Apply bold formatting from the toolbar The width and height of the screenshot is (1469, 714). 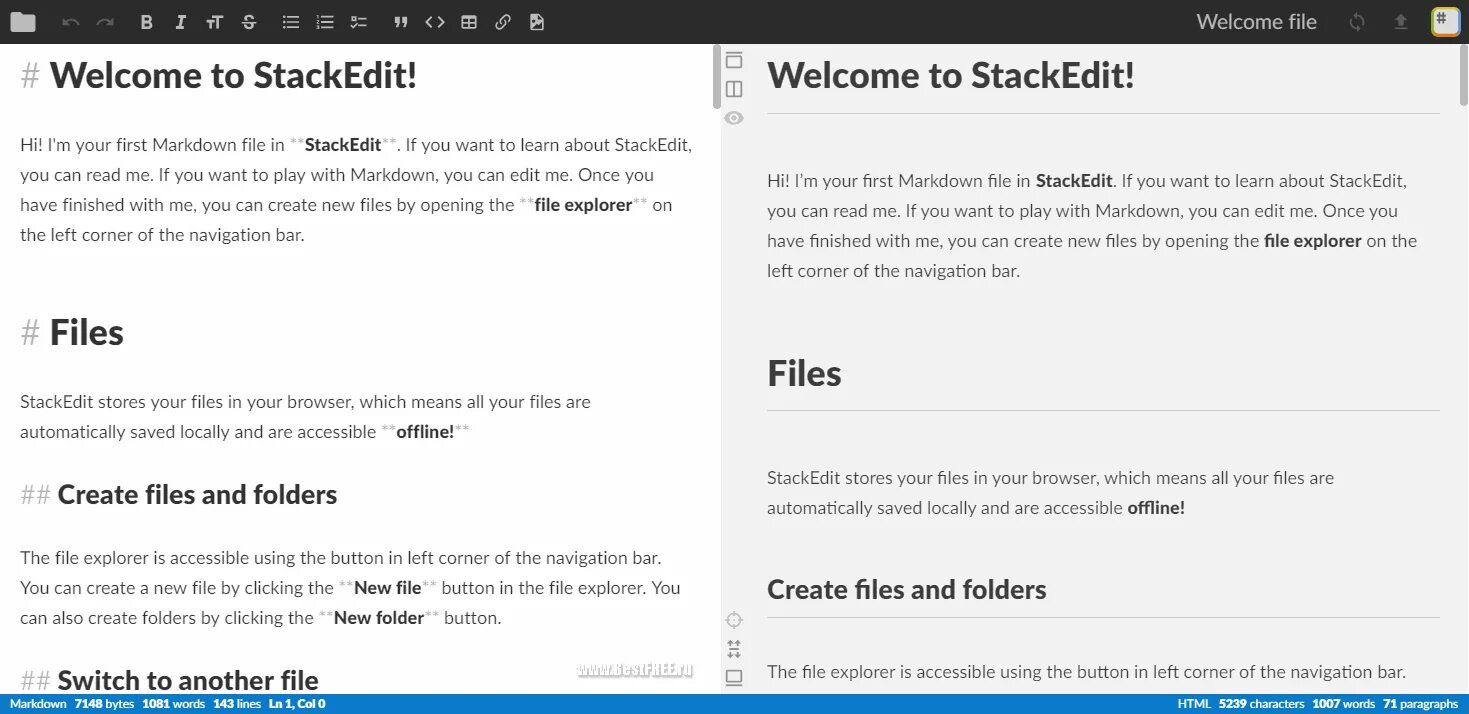pyautogui.click(x=147, y=22)
